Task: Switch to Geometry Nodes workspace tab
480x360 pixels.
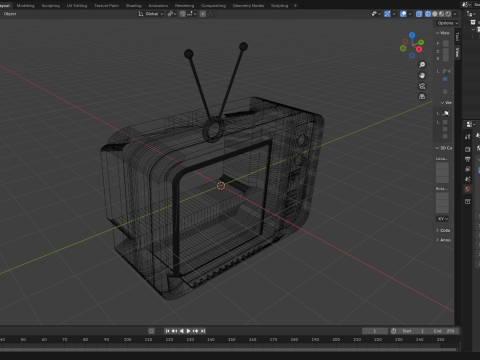Action: coord(248,5)
